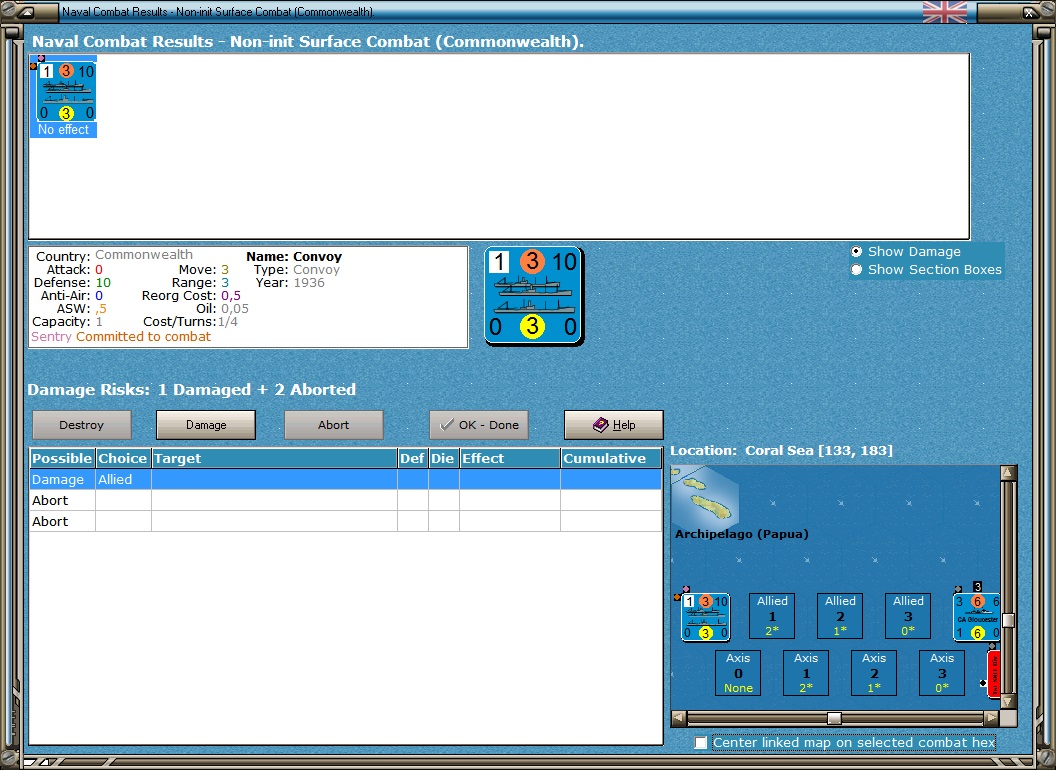Select the Convoy counter on the Coral Sea map
The height and width of the screenshot is (770, 1056).
point(705,616)
